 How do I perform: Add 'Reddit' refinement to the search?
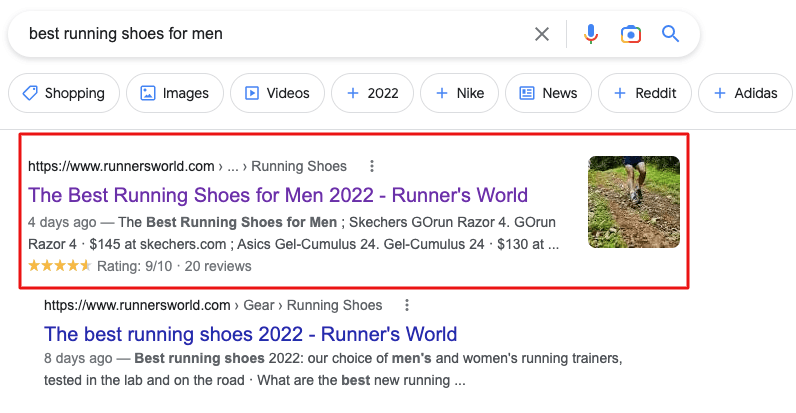[x=645, y=93]
